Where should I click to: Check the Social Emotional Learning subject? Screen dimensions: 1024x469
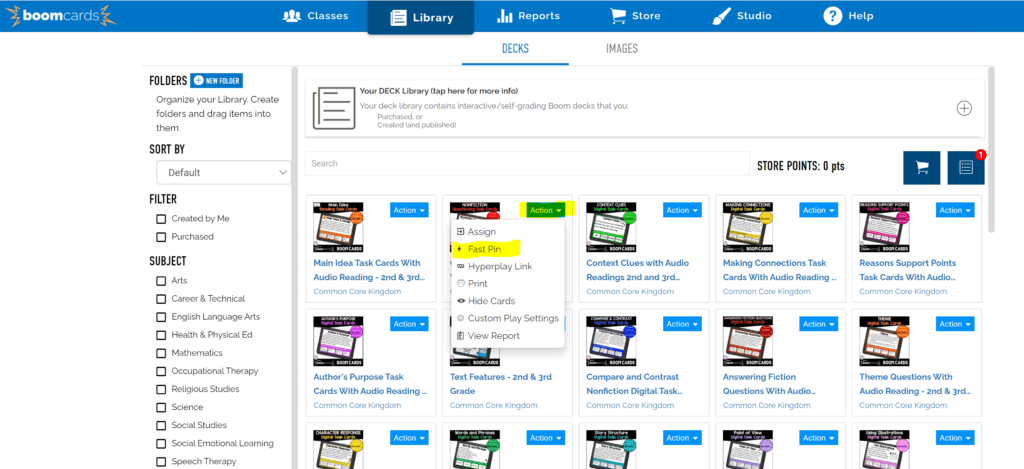click(x=161, y=444)
